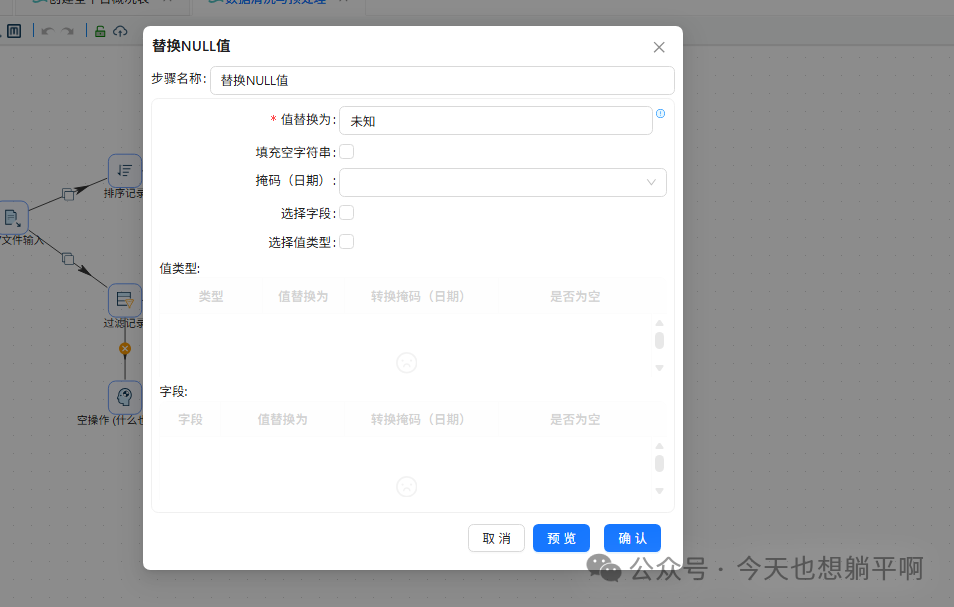The width and height of the screenshot is (954, 607).
Task: Click the empty-data face icon in the 字段 table
Action: tap(406, 486)
